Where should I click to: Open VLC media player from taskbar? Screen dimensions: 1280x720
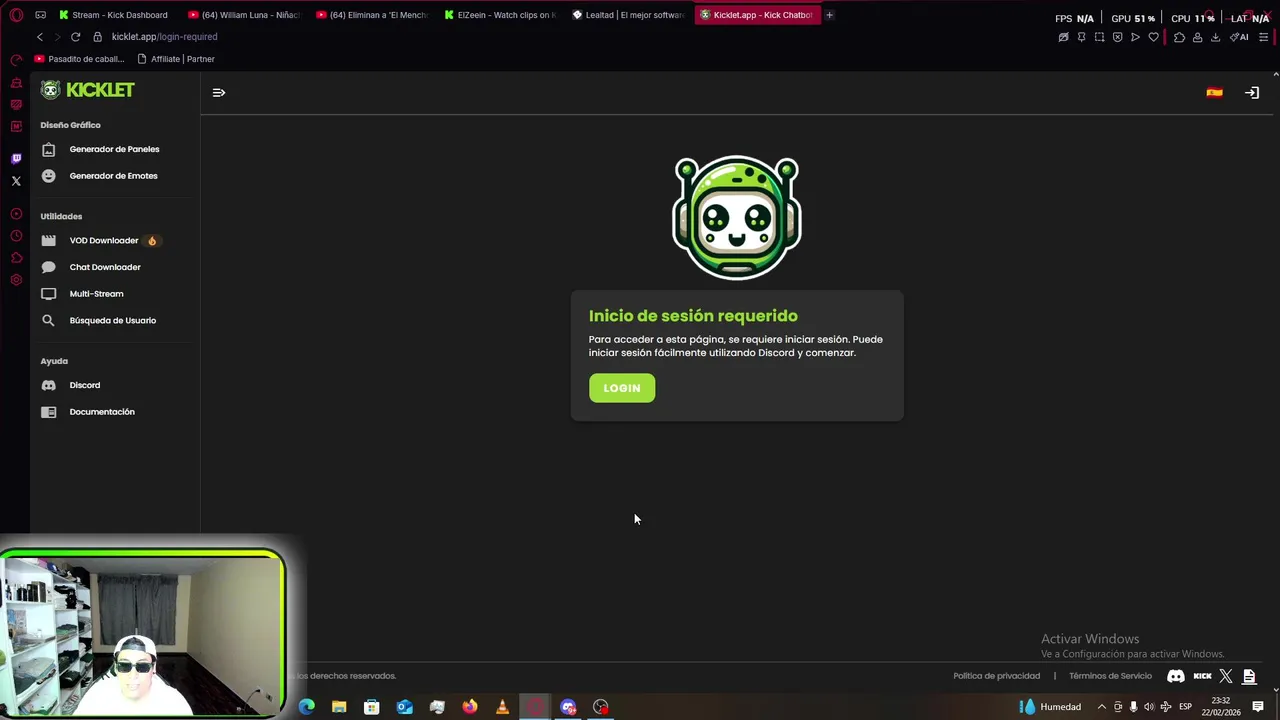pyautogui.click(x=502, y=707)
